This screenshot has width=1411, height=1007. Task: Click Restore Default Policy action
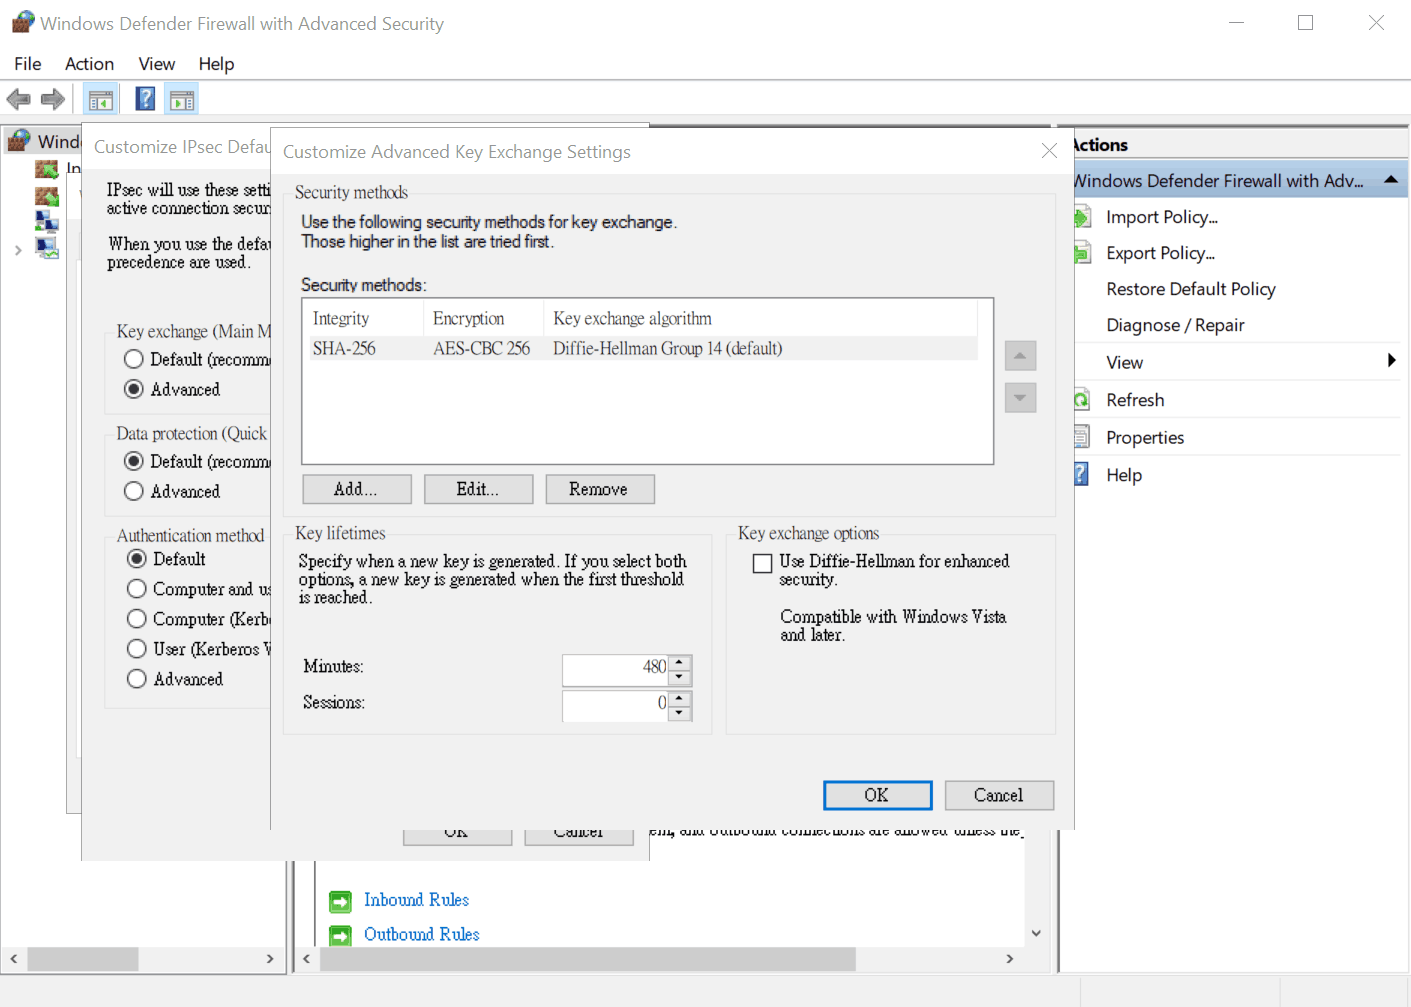pos(1191,289)
